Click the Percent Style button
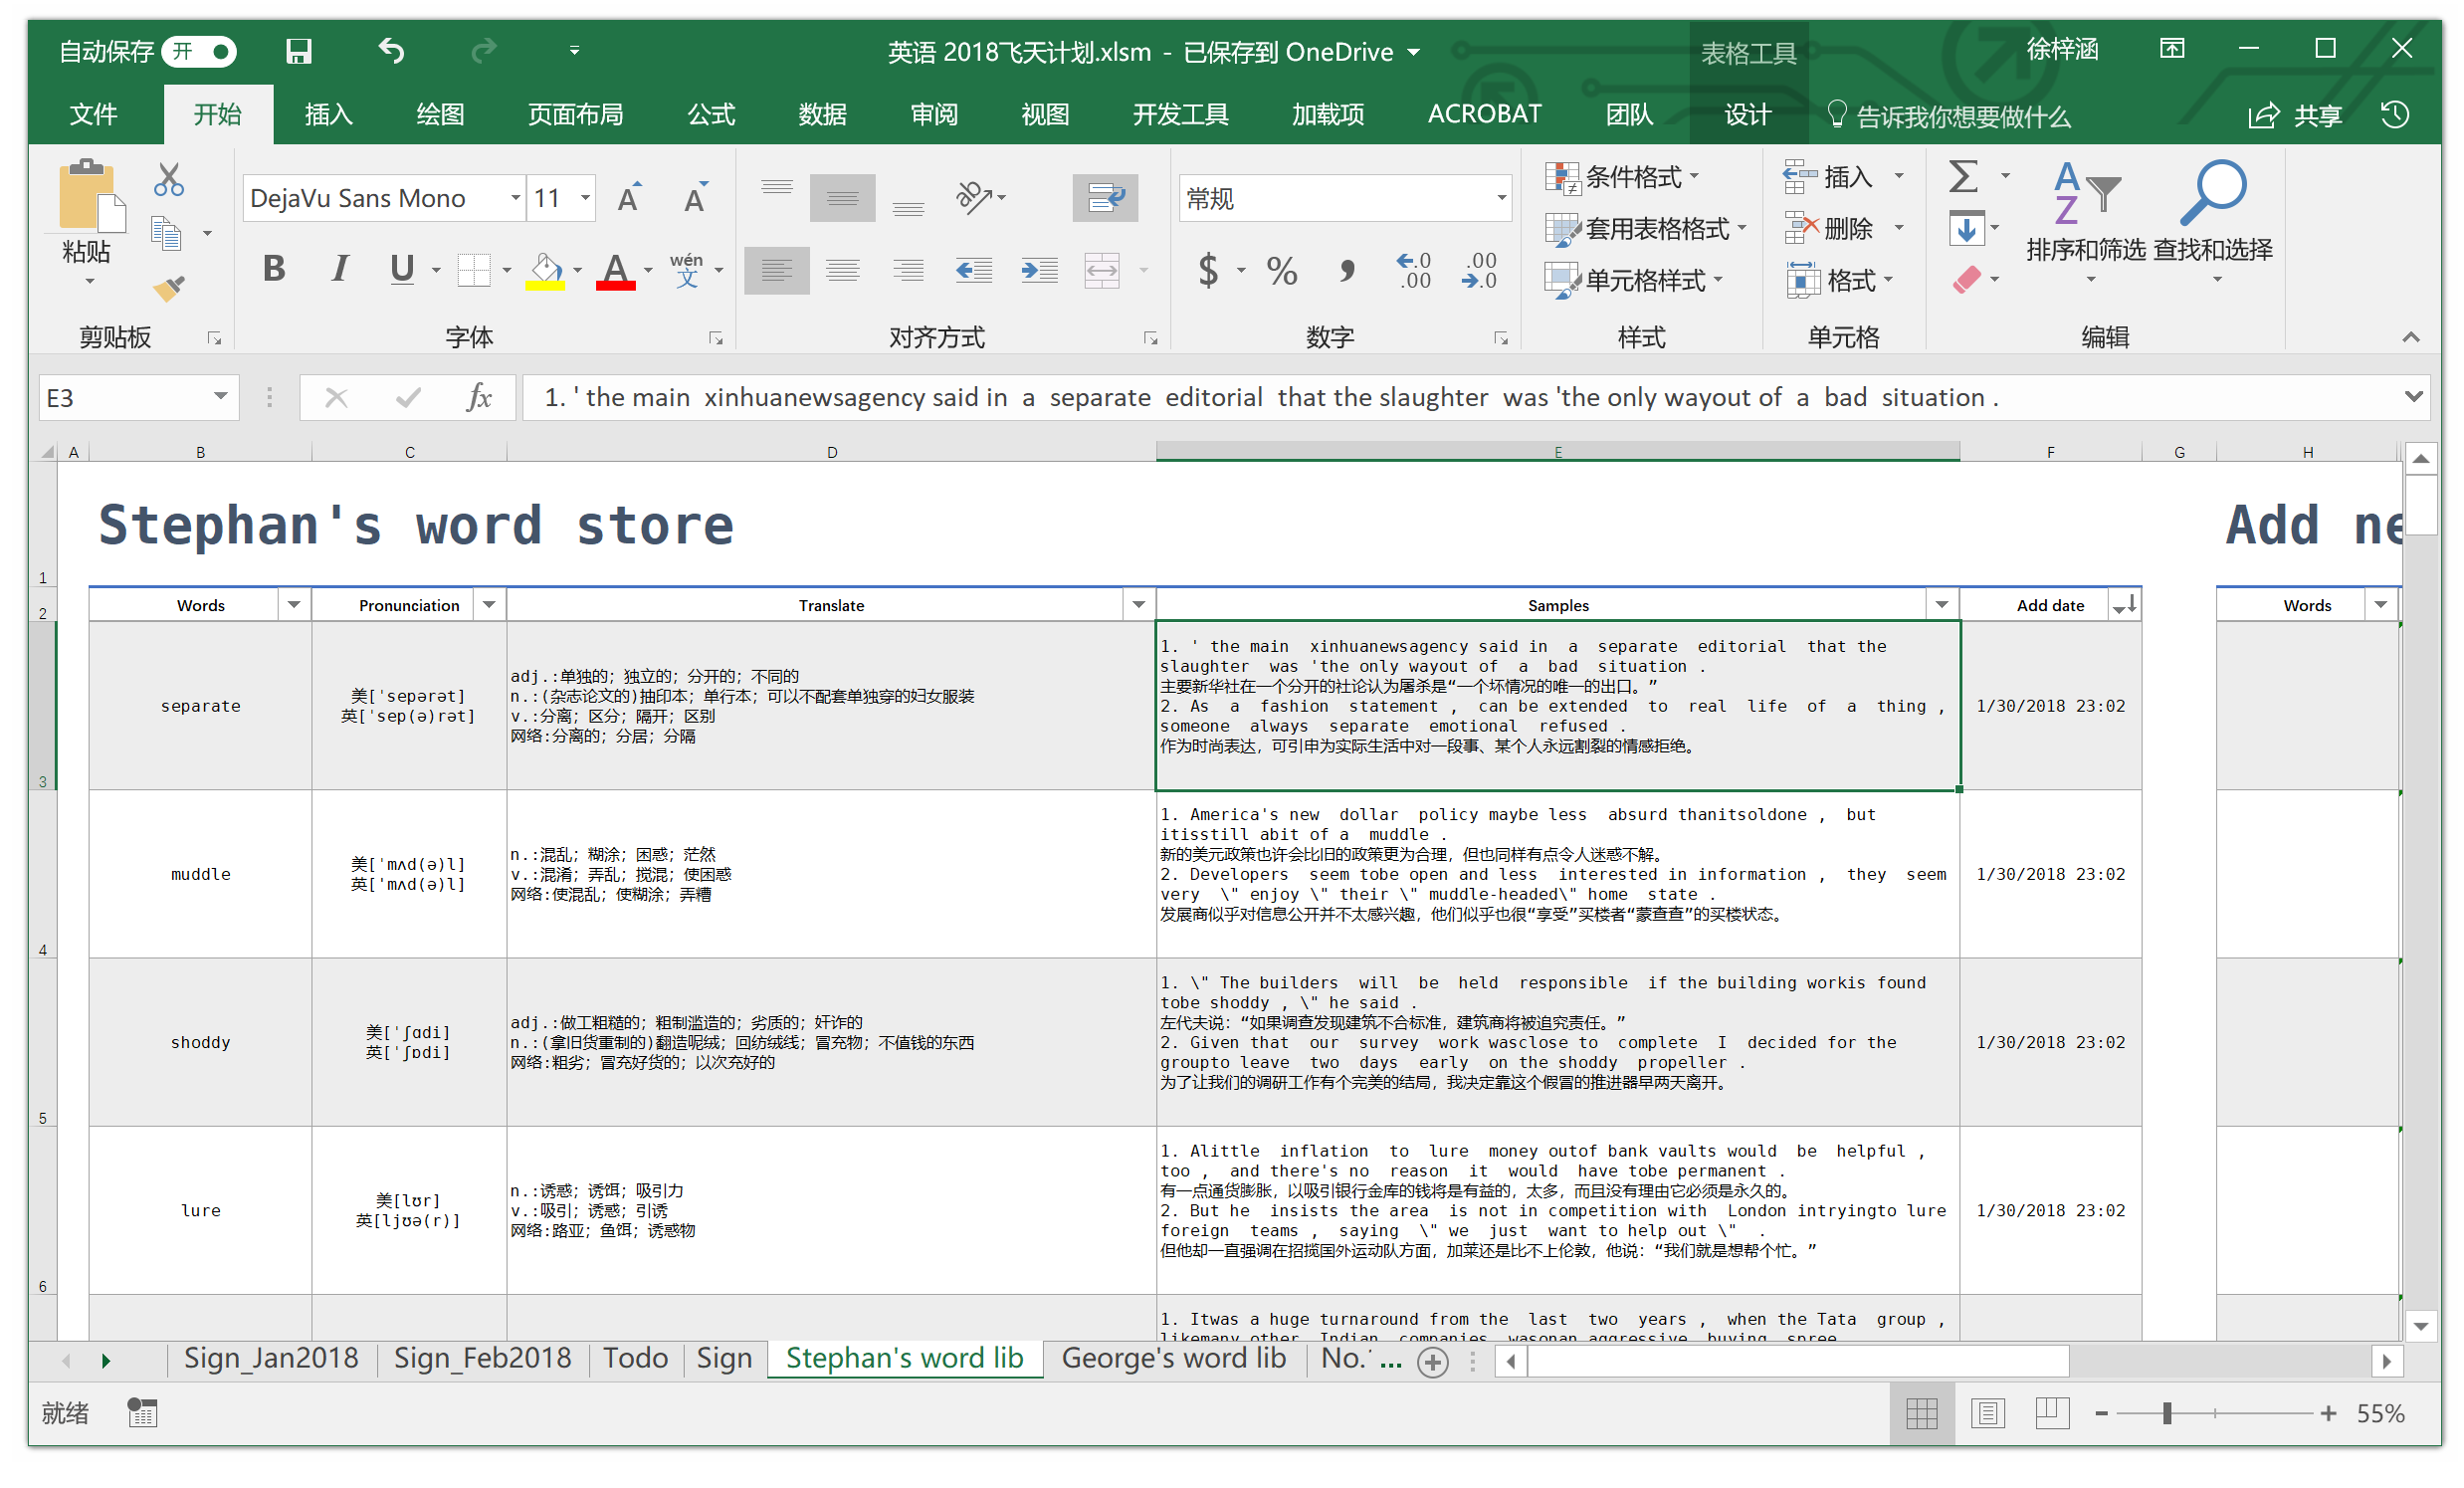 pyautogui.click(x=1281, y=270)
